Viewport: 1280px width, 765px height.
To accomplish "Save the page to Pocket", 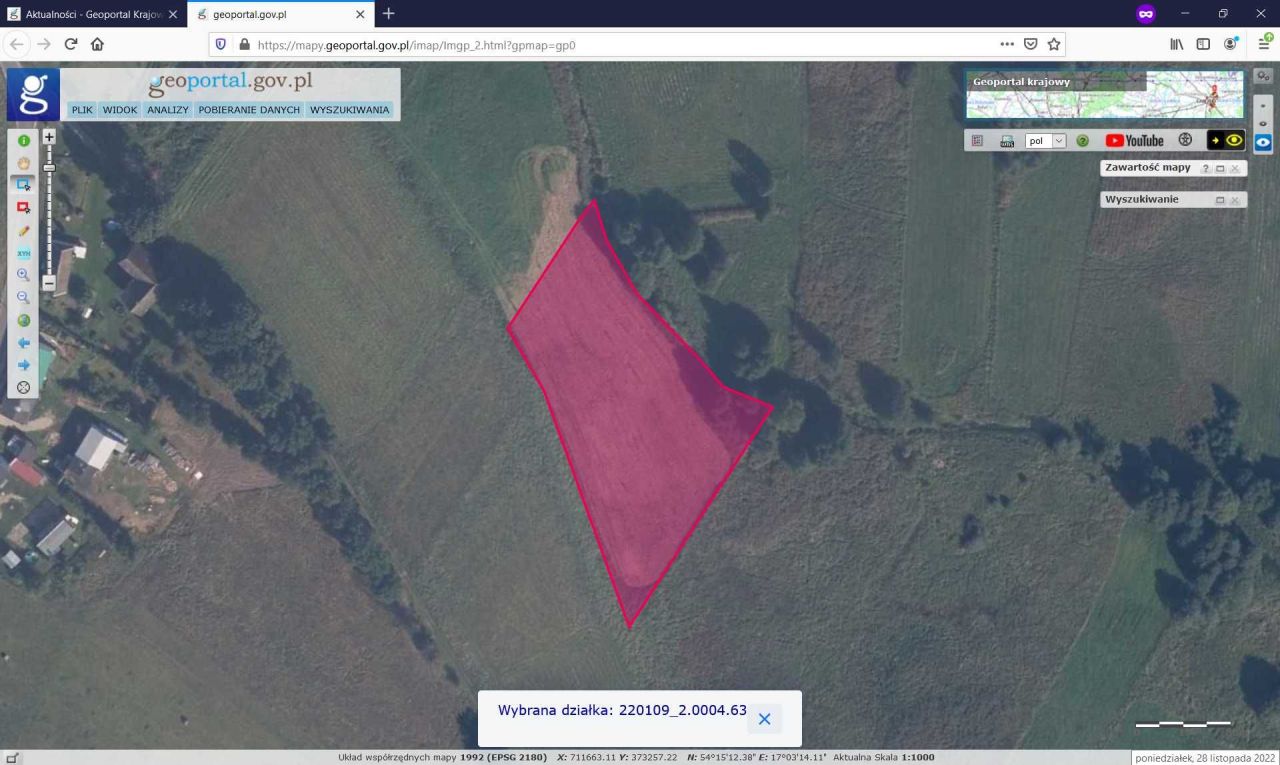I will click(1031, 44).
